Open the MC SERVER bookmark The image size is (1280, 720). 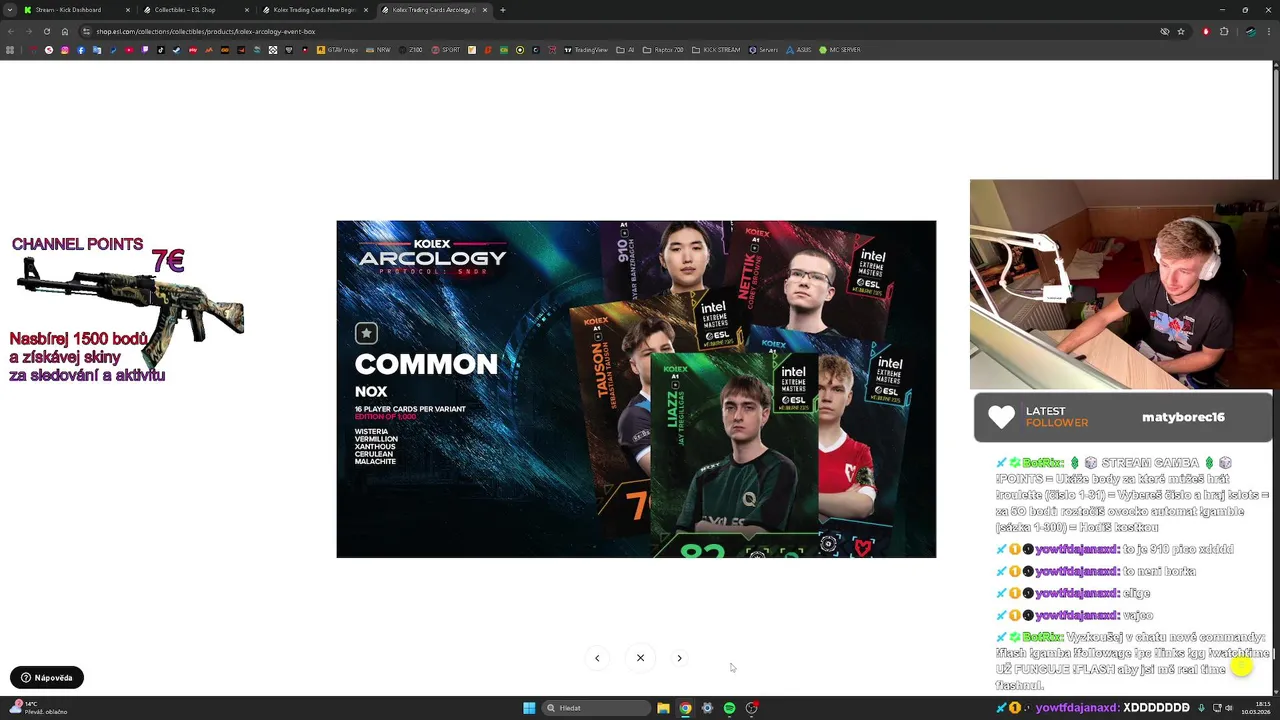point(839,50)
